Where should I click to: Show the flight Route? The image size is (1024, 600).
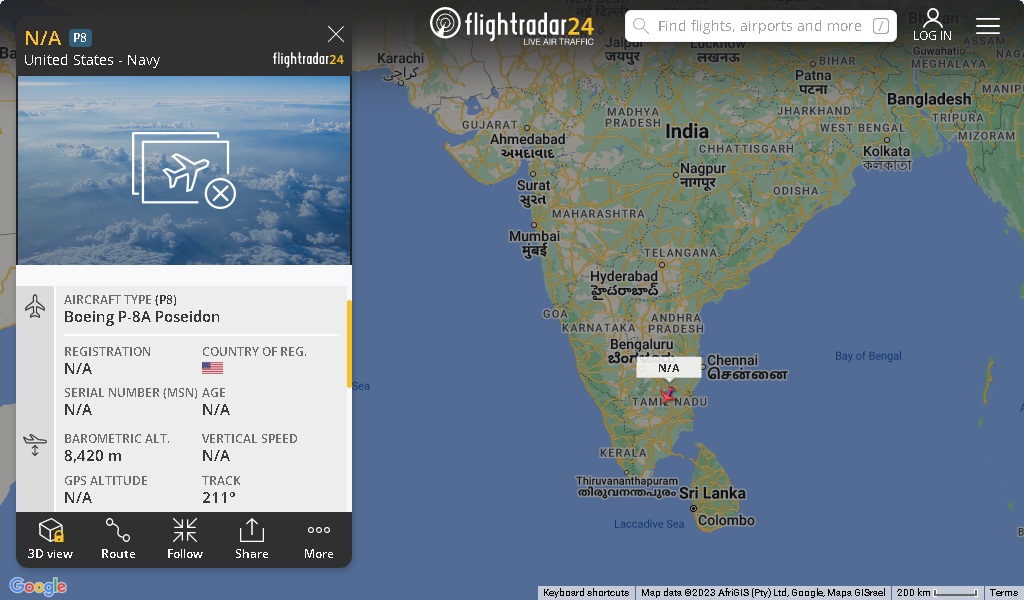coord(118,539)
